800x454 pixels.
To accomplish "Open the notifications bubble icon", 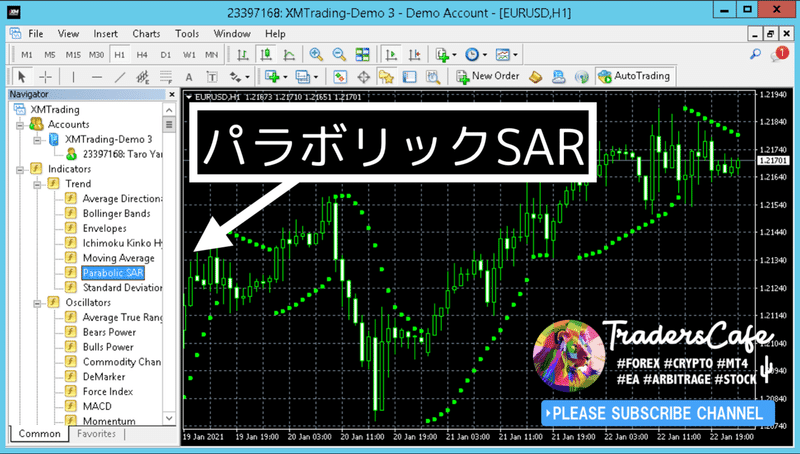I will [x=780, y=54].
